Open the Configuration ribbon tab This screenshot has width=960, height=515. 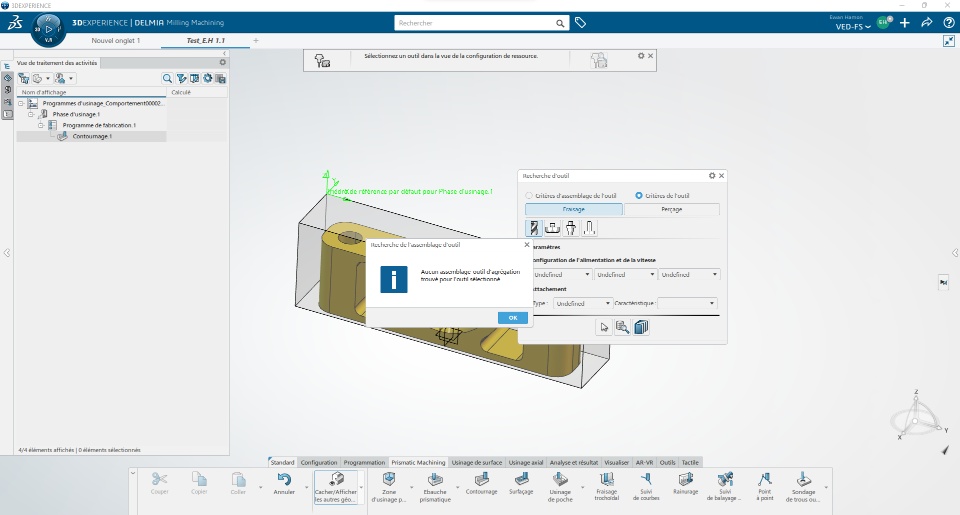[318, 462]
